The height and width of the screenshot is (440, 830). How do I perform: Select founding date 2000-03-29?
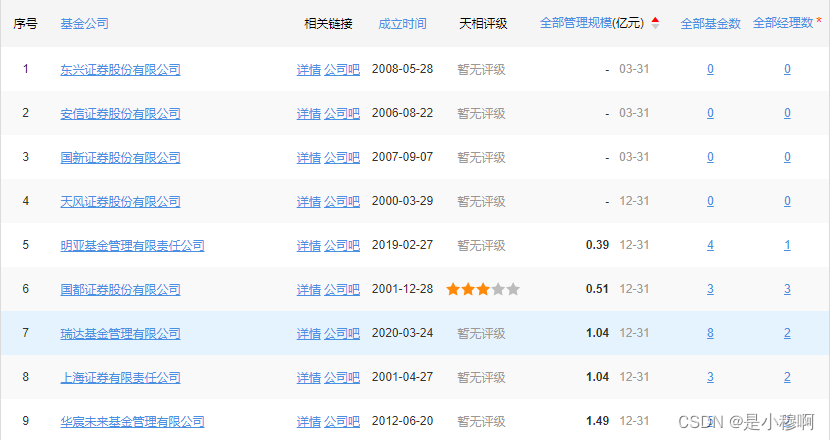402,201
